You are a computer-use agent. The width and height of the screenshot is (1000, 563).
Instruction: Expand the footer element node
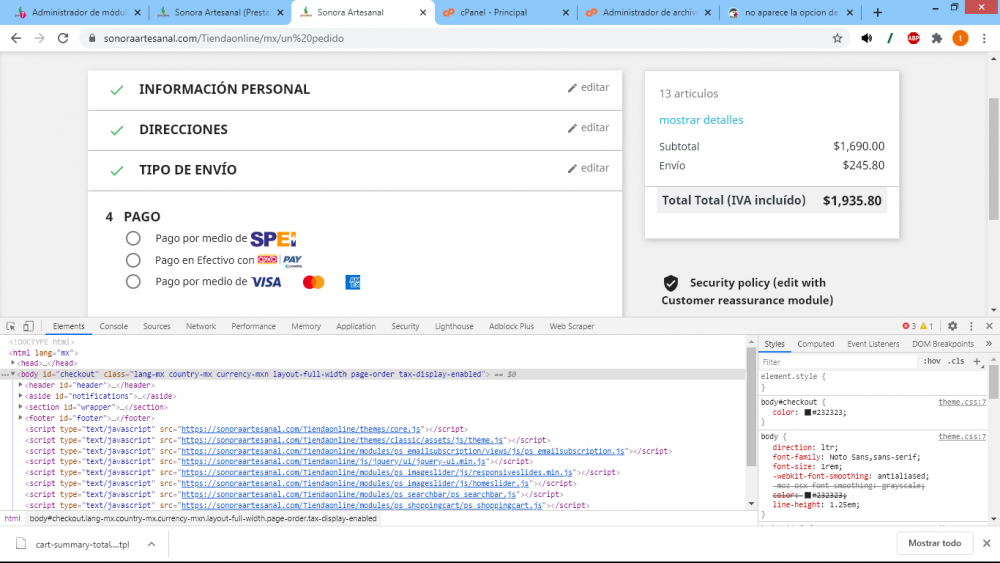point(20,418)
